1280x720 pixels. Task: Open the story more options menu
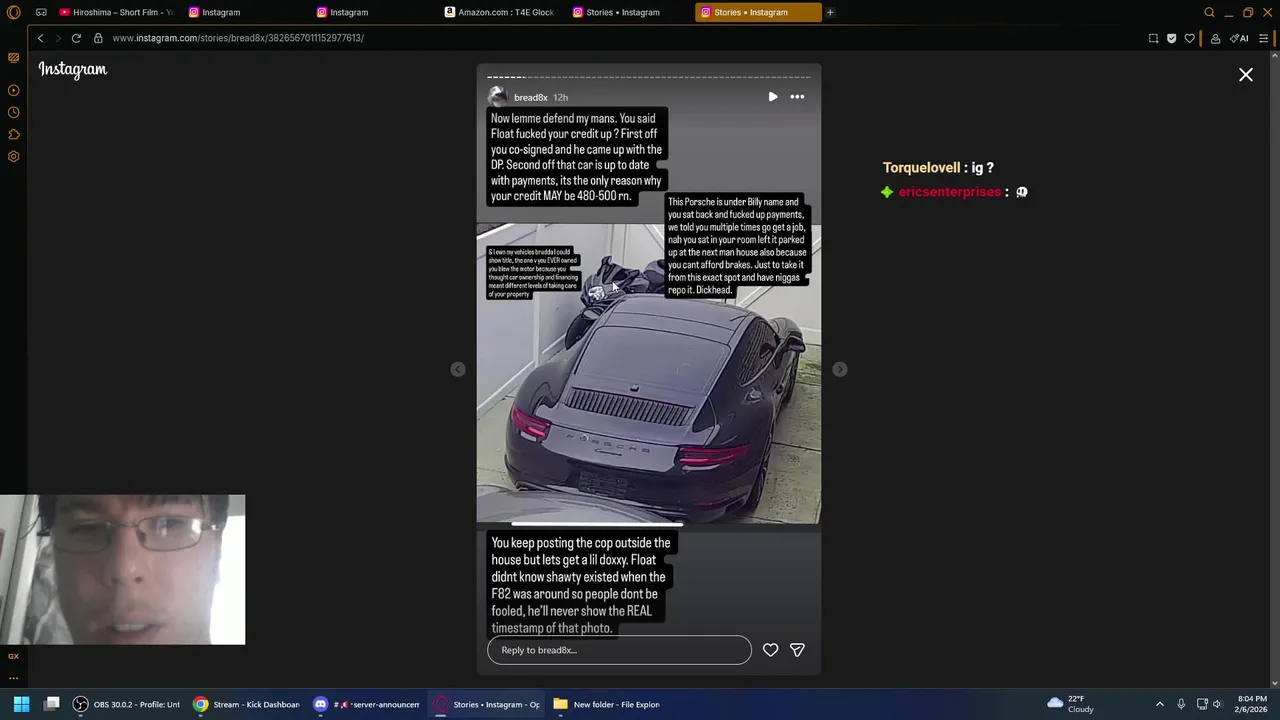tap(797, 97)
